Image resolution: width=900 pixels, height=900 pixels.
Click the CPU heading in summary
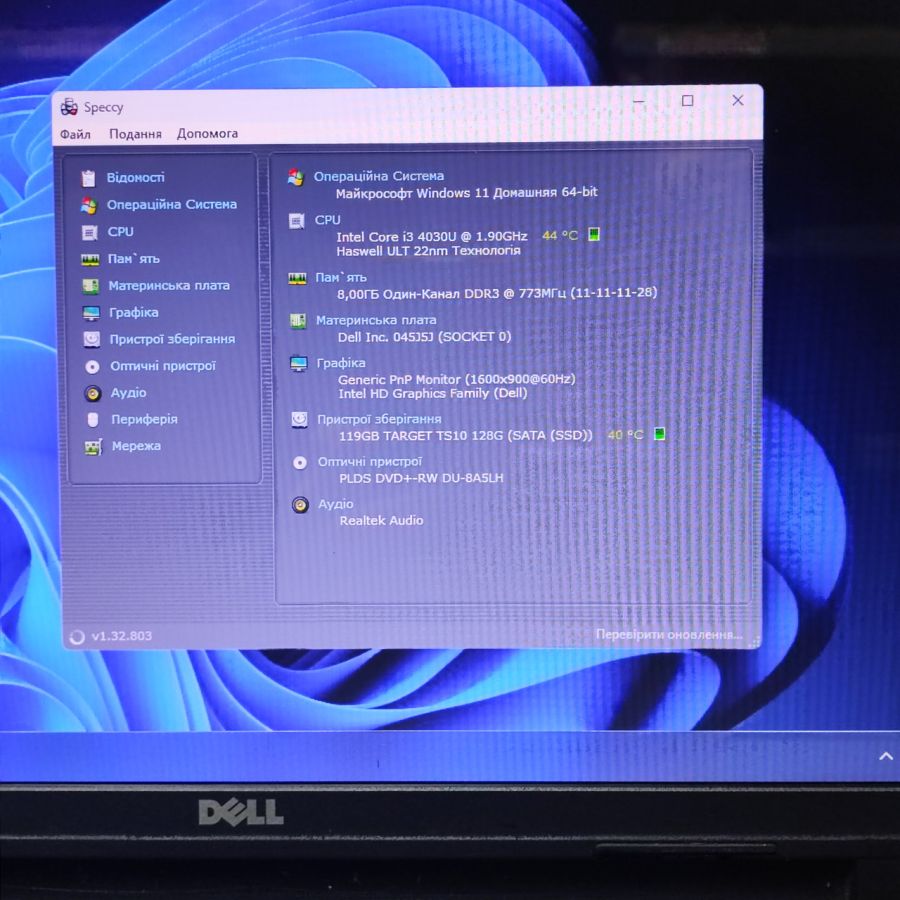click(x=327, y=220)
